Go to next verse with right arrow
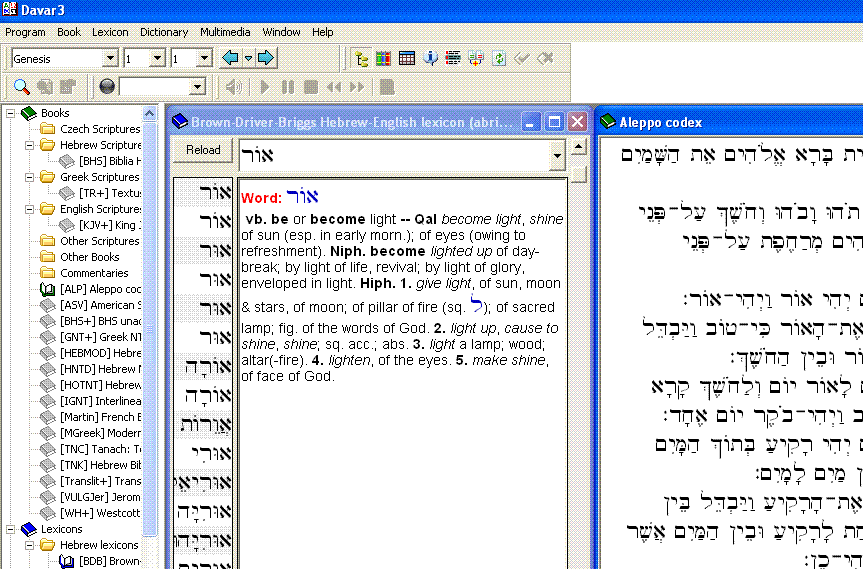Viewport: 863px width, 569px height. pos(265,58)
